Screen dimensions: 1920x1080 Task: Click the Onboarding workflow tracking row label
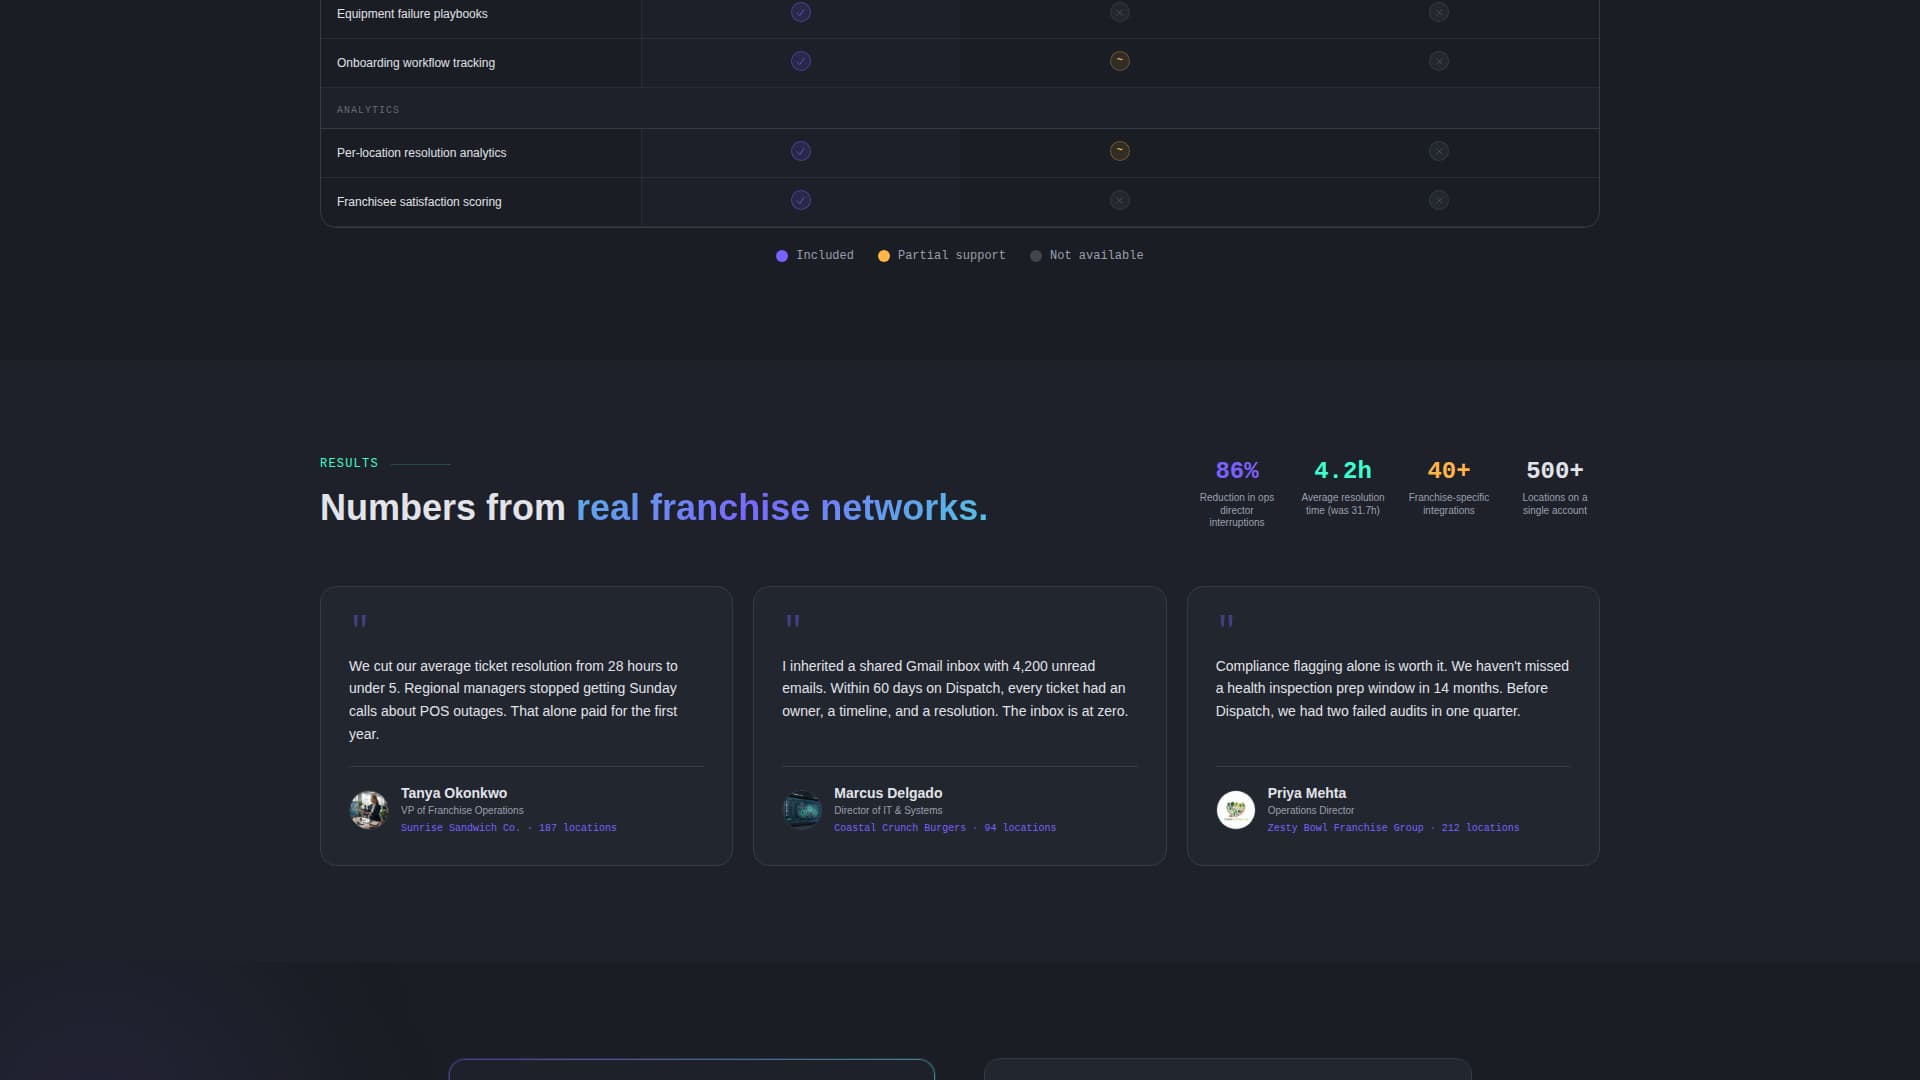(416, 63)
